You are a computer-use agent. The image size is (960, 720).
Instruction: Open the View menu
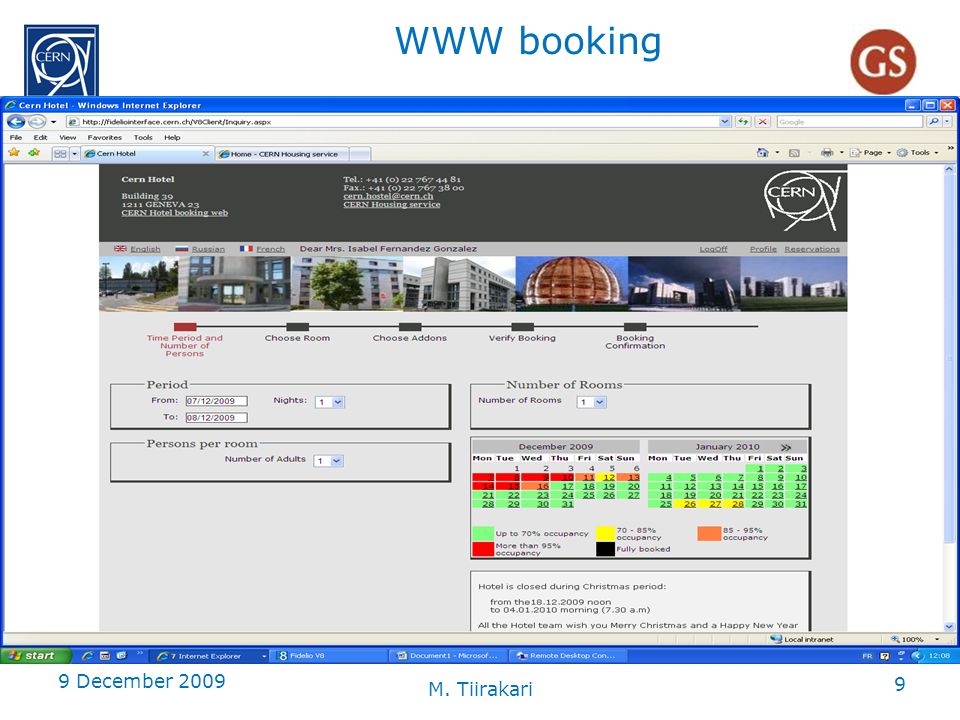click(67, 137)
